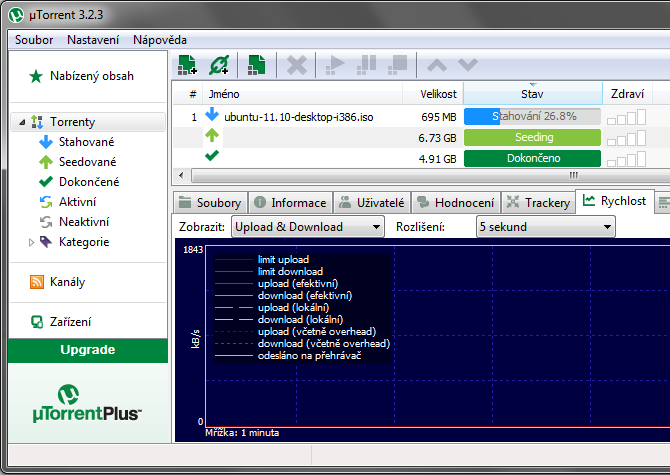Click the Add Torrent toolbar icon
The width and height of the screenshot is (670, 475).
pyautogui.click(x=187, y=65)
